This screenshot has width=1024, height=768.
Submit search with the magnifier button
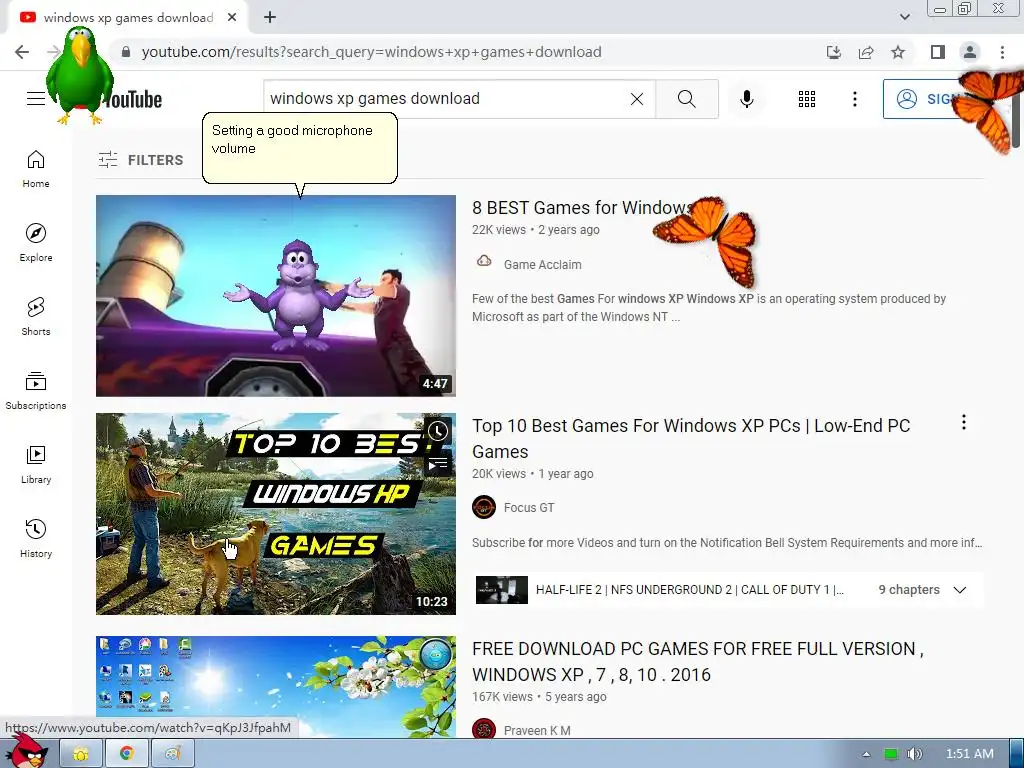686,99
